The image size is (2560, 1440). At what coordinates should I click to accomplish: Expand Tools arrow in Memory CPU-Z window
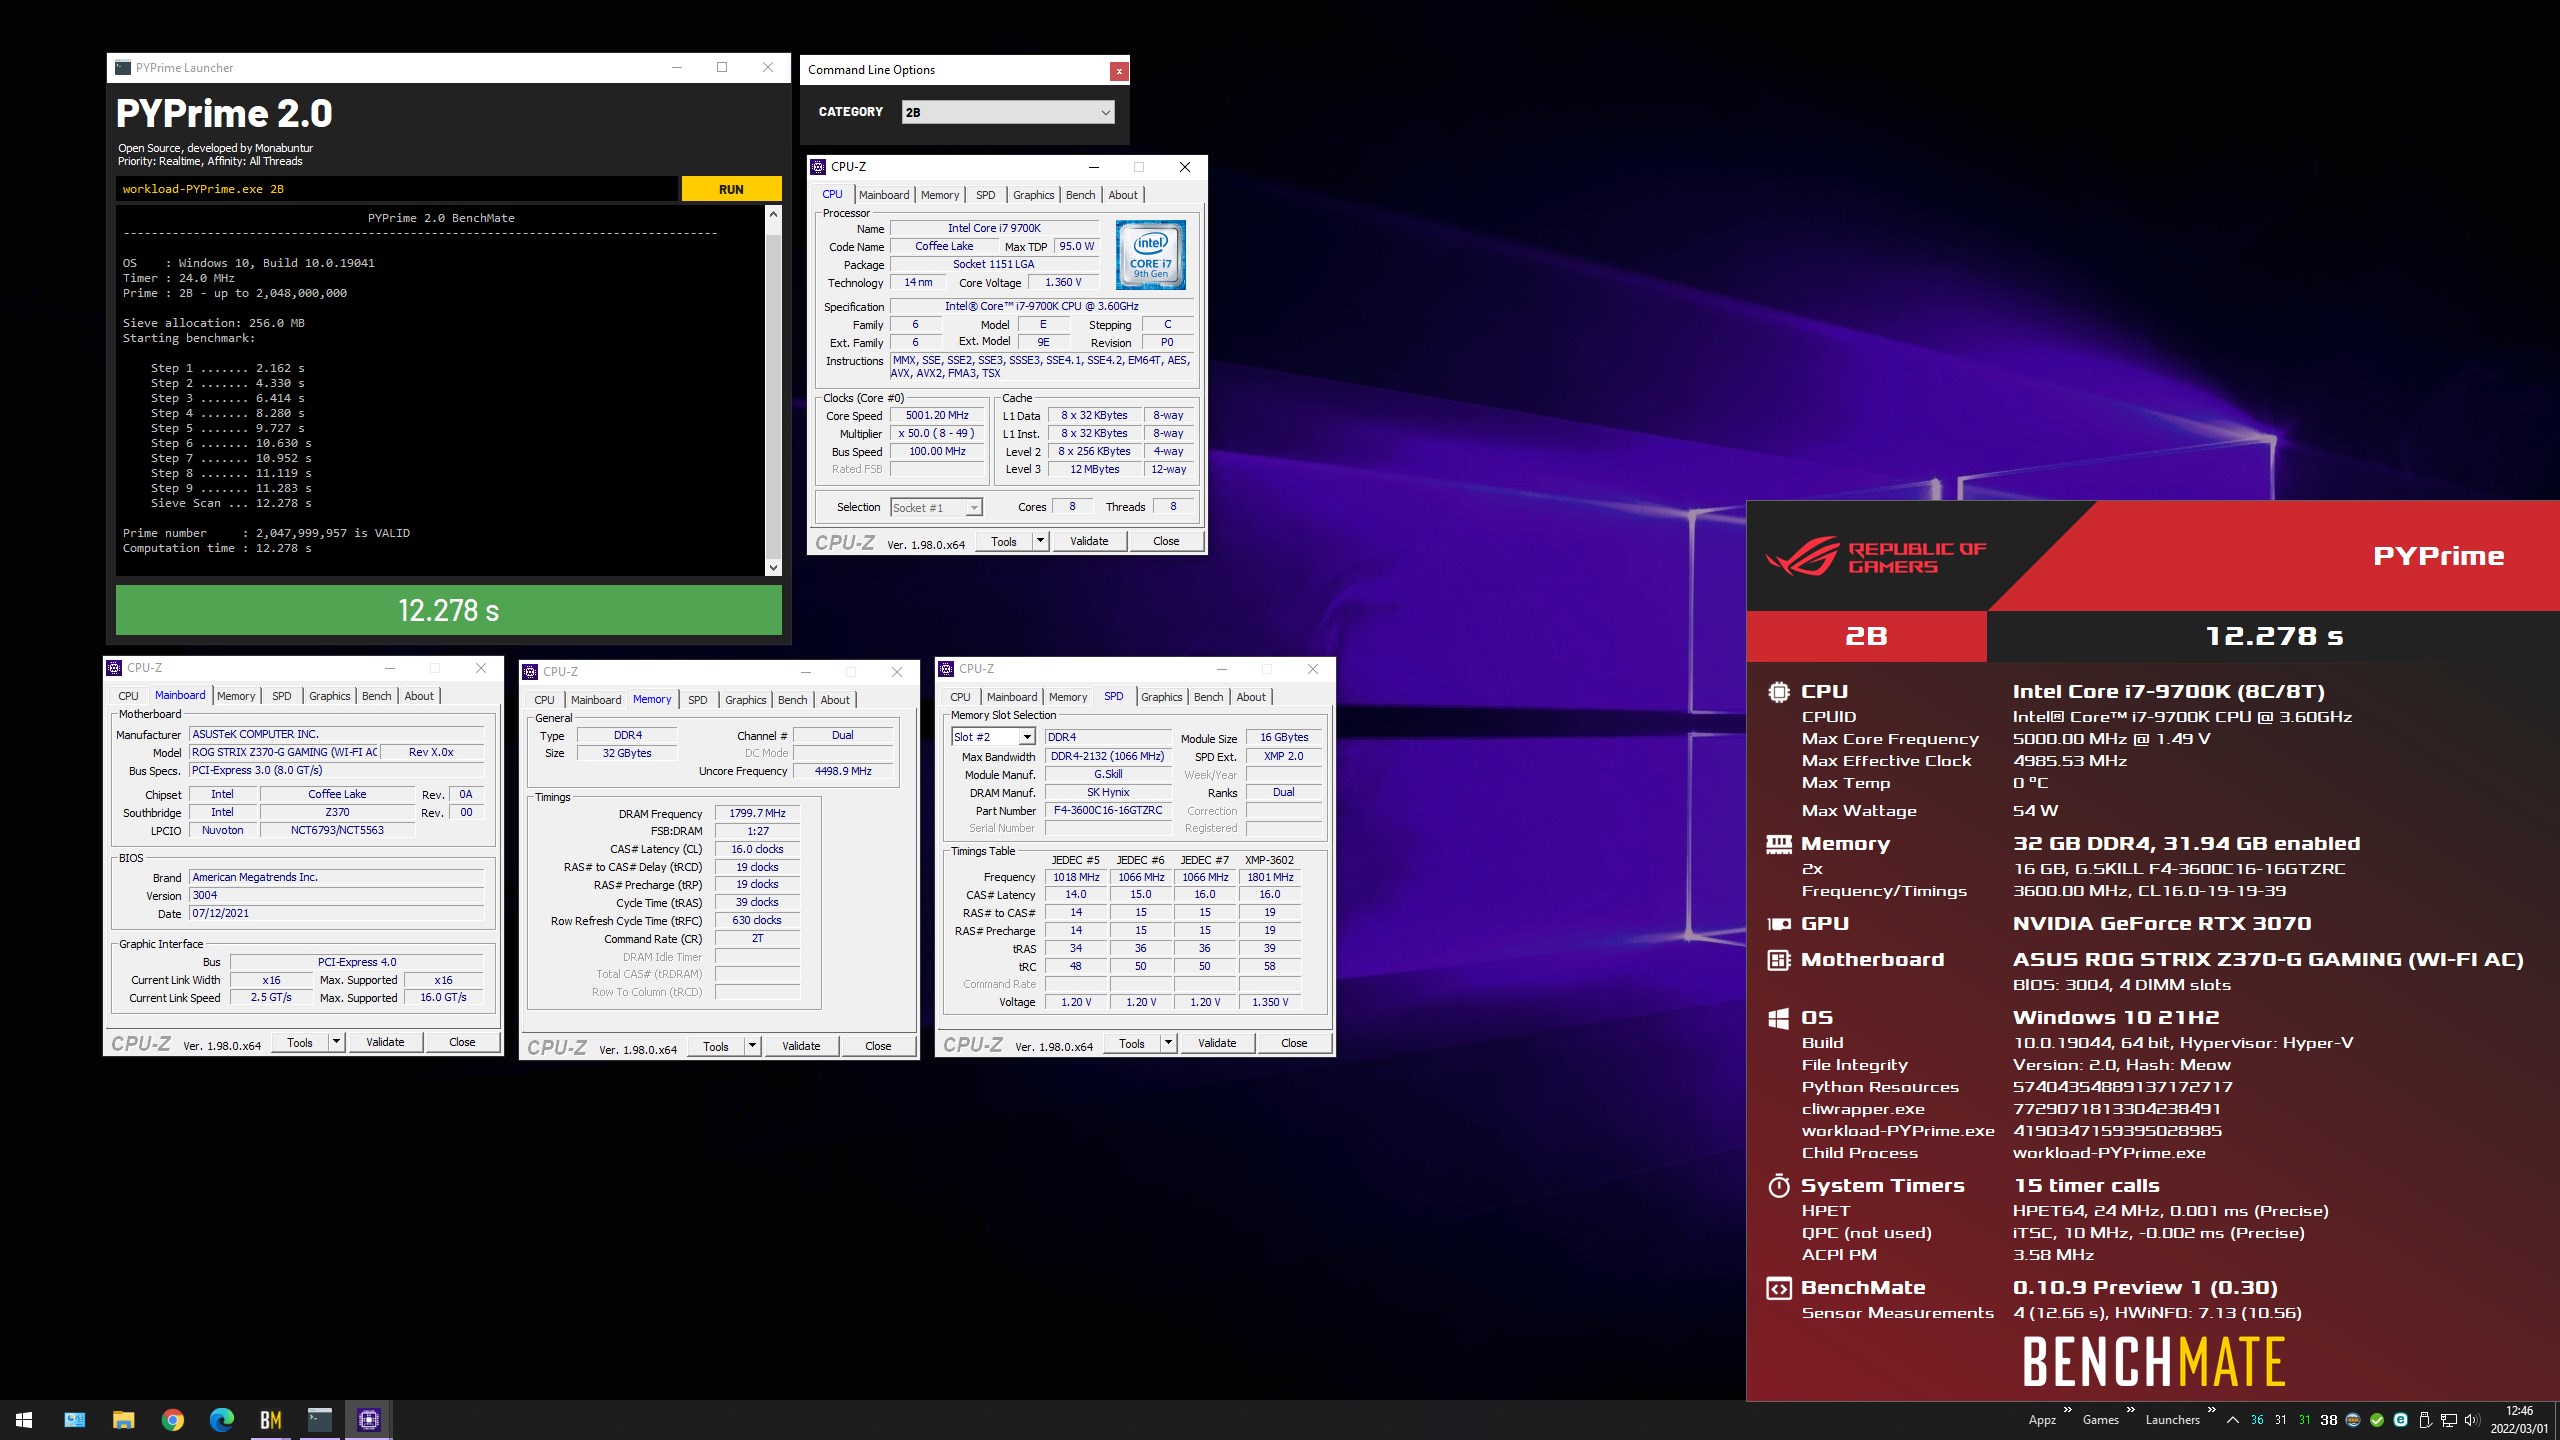(752, 1046)
